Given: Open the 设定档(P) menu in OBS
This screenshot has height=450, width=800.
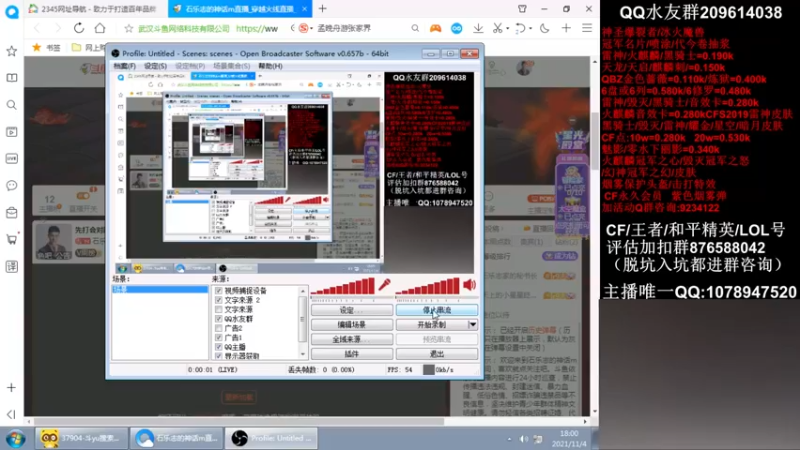Looking at the screenshot, I should 190,66.
